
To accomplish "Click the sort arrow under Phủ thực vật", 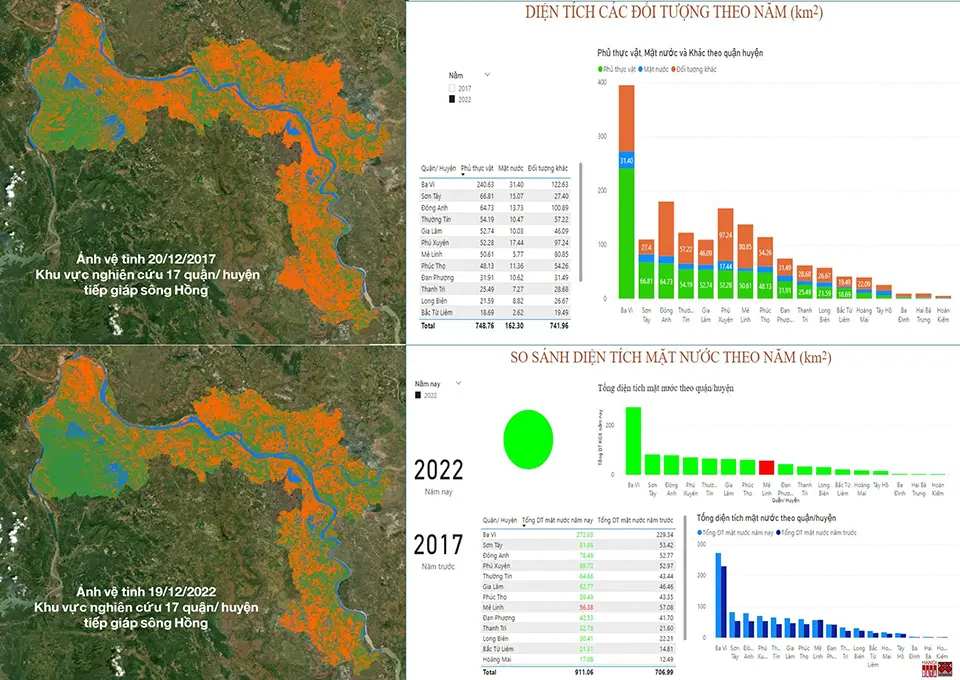I will pyautogui.click(x=463, y=174).
